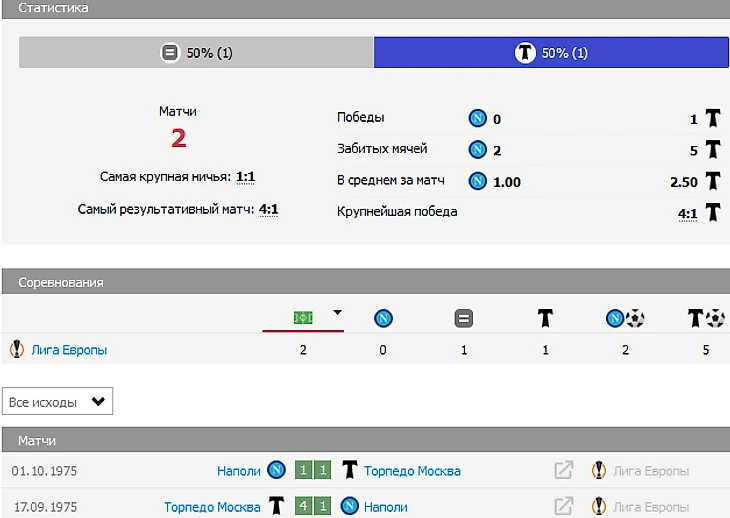
Task: Click Torpedo goals ball icon header
Action: tap(706, 318)
